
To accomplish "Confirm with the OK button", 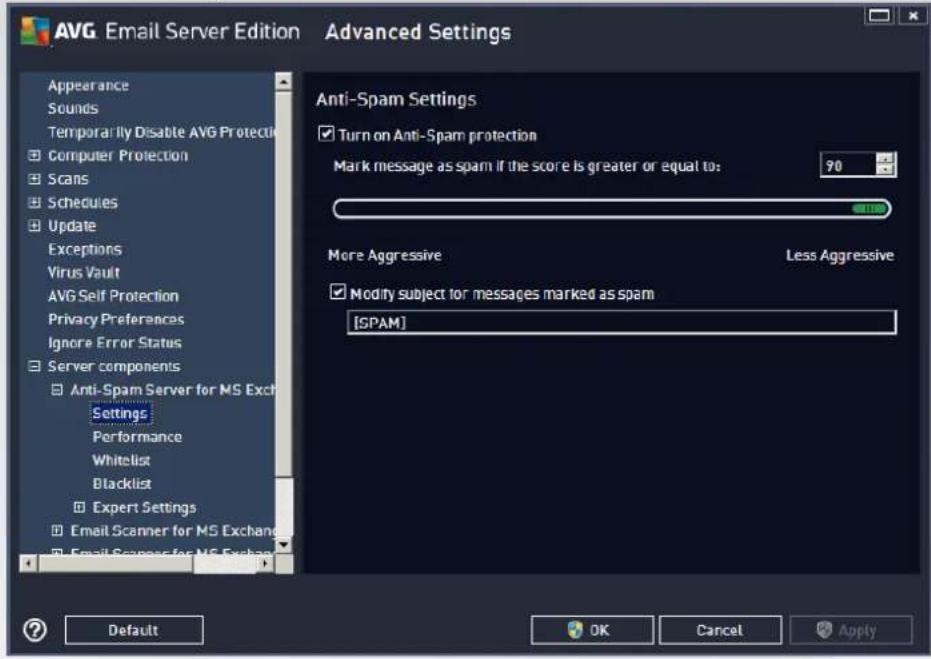I will 592,630.
